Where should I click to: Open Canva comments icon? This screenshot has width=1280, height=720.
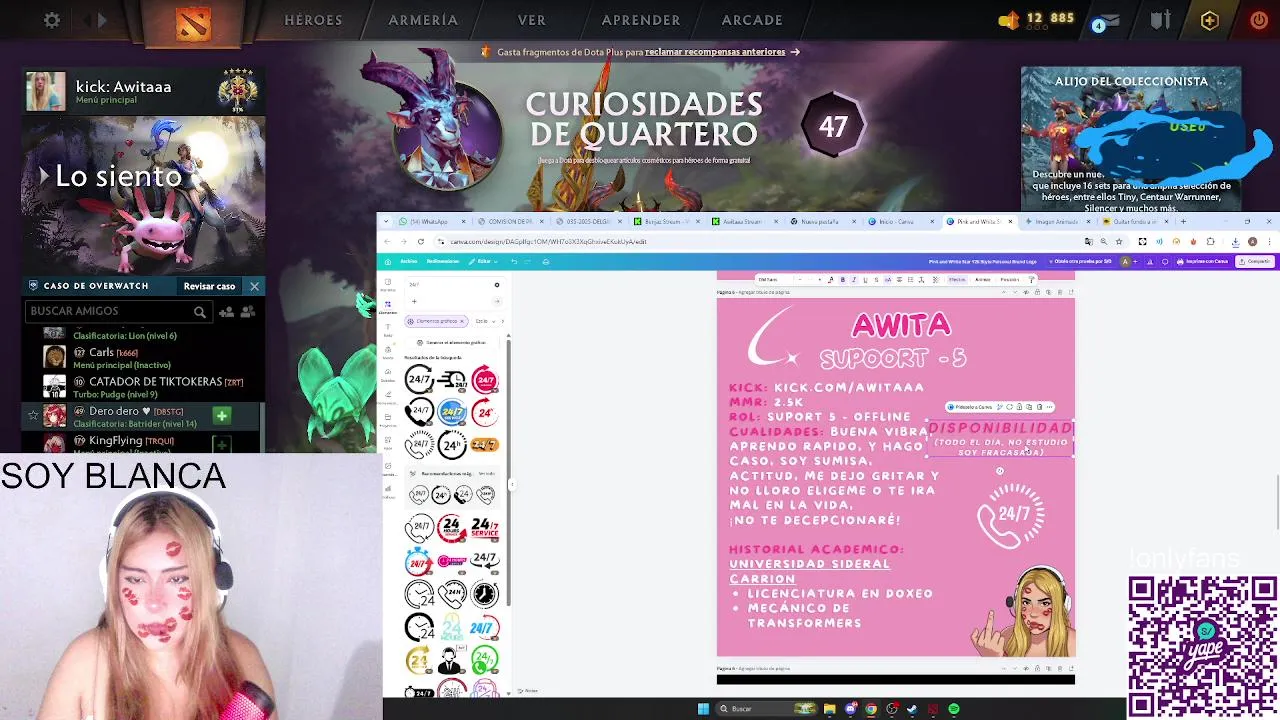point(1165,261)
